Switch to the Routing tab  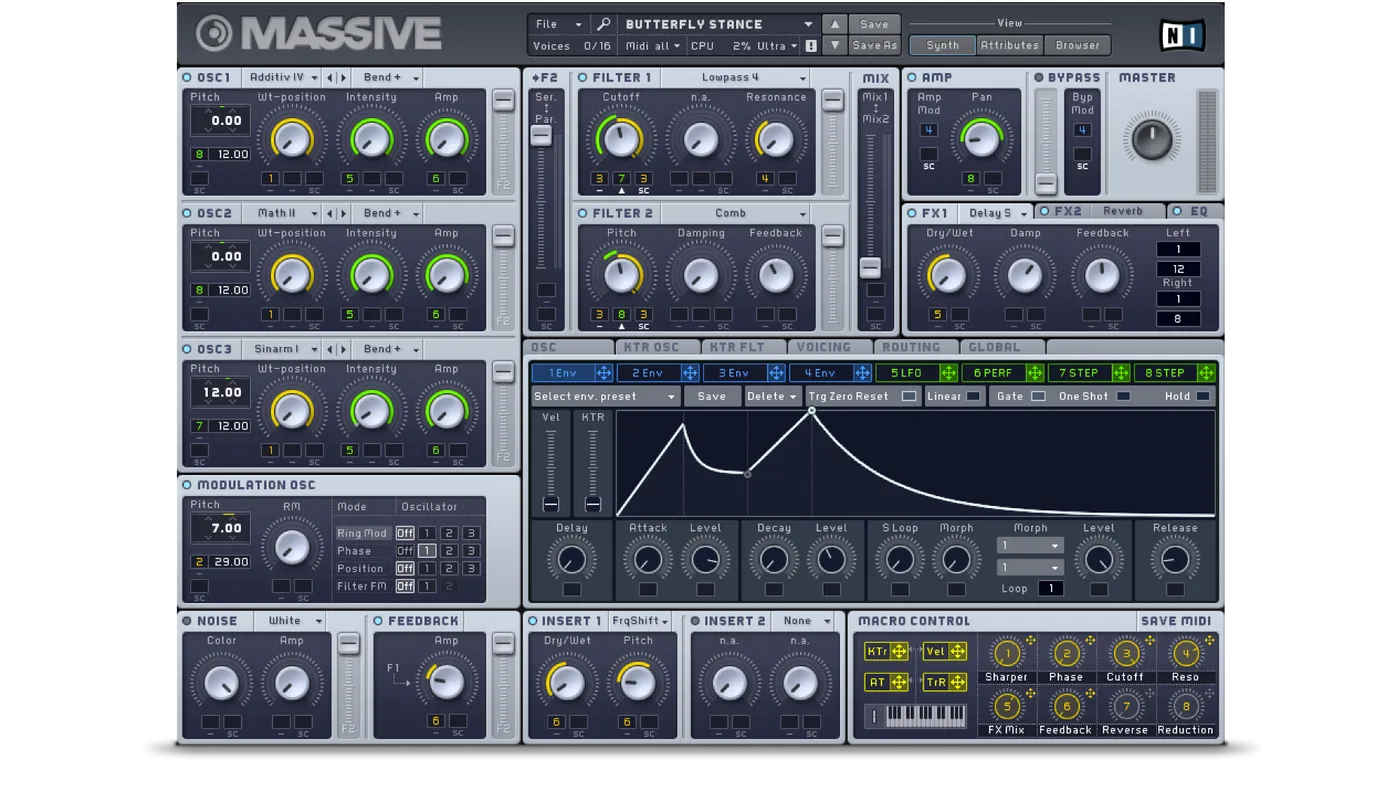[x=915, y=347]
